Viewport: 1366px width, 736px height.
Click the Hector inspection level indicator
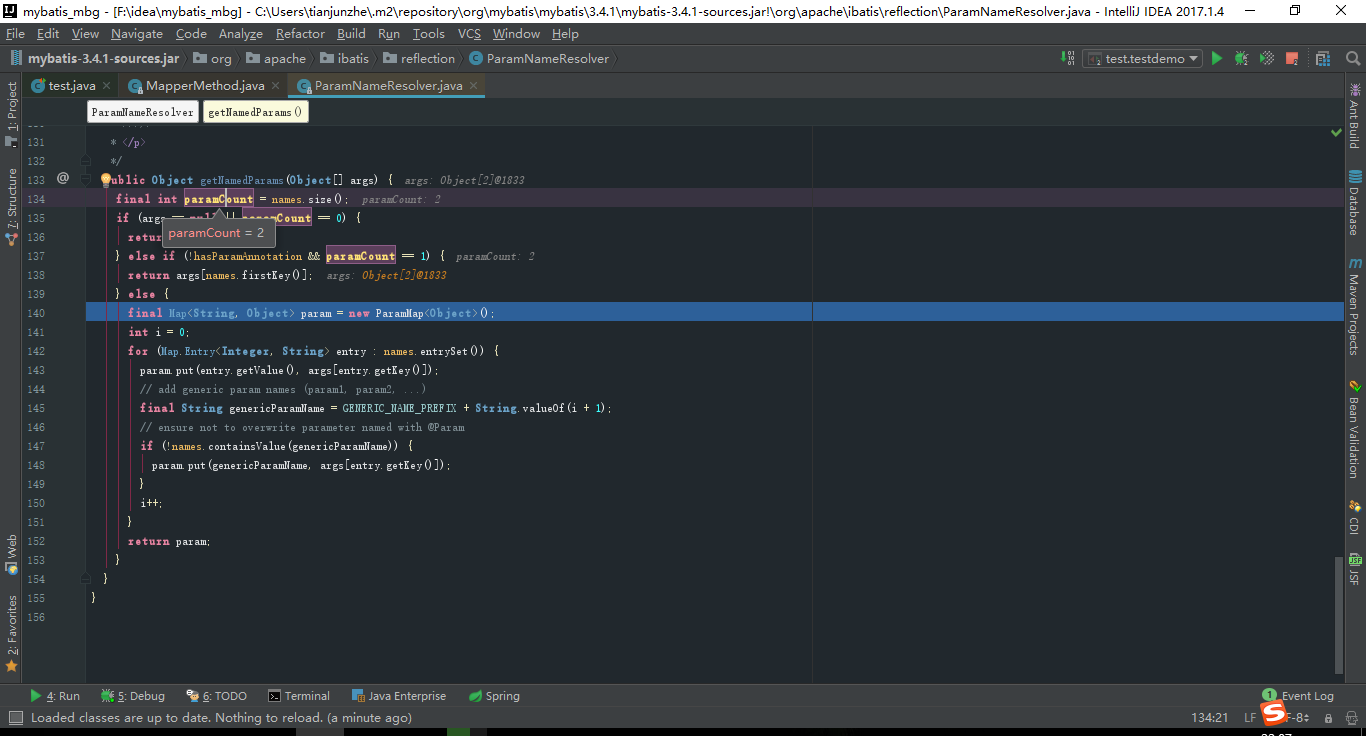(x=1351, y=717)
